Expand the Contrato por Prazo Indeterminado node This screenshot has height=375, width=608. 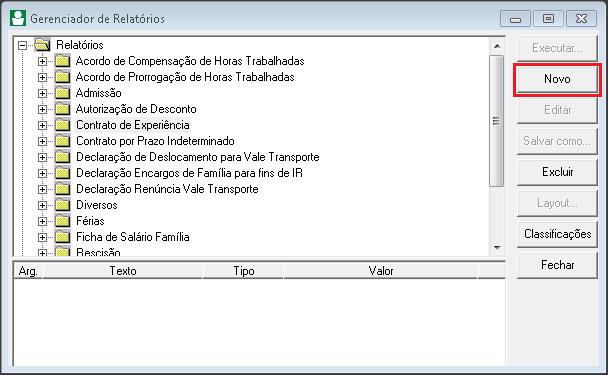42,141
